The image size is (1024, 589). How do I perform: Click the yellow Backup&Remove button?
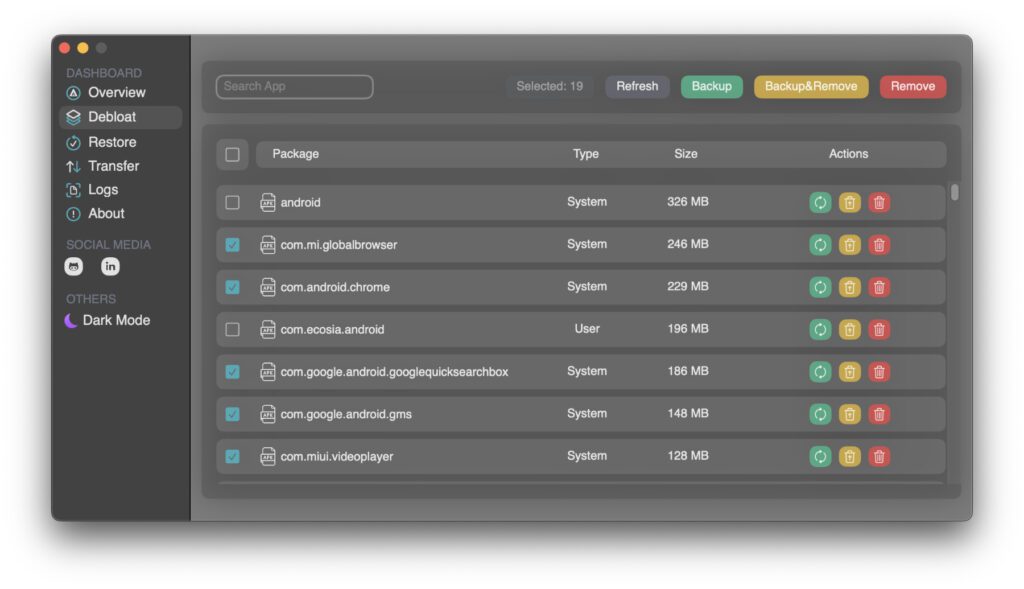810,86
